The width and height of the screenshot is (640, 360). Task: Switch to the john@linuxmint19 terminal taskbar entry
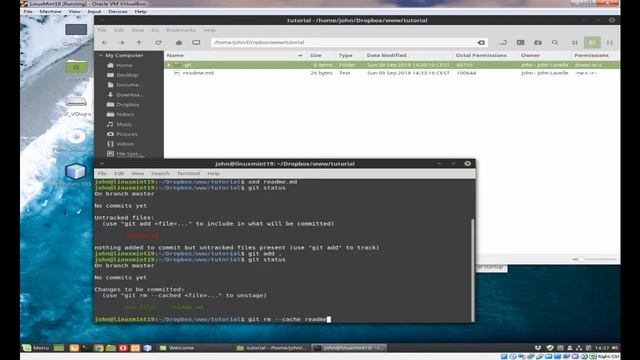(349, 348)
